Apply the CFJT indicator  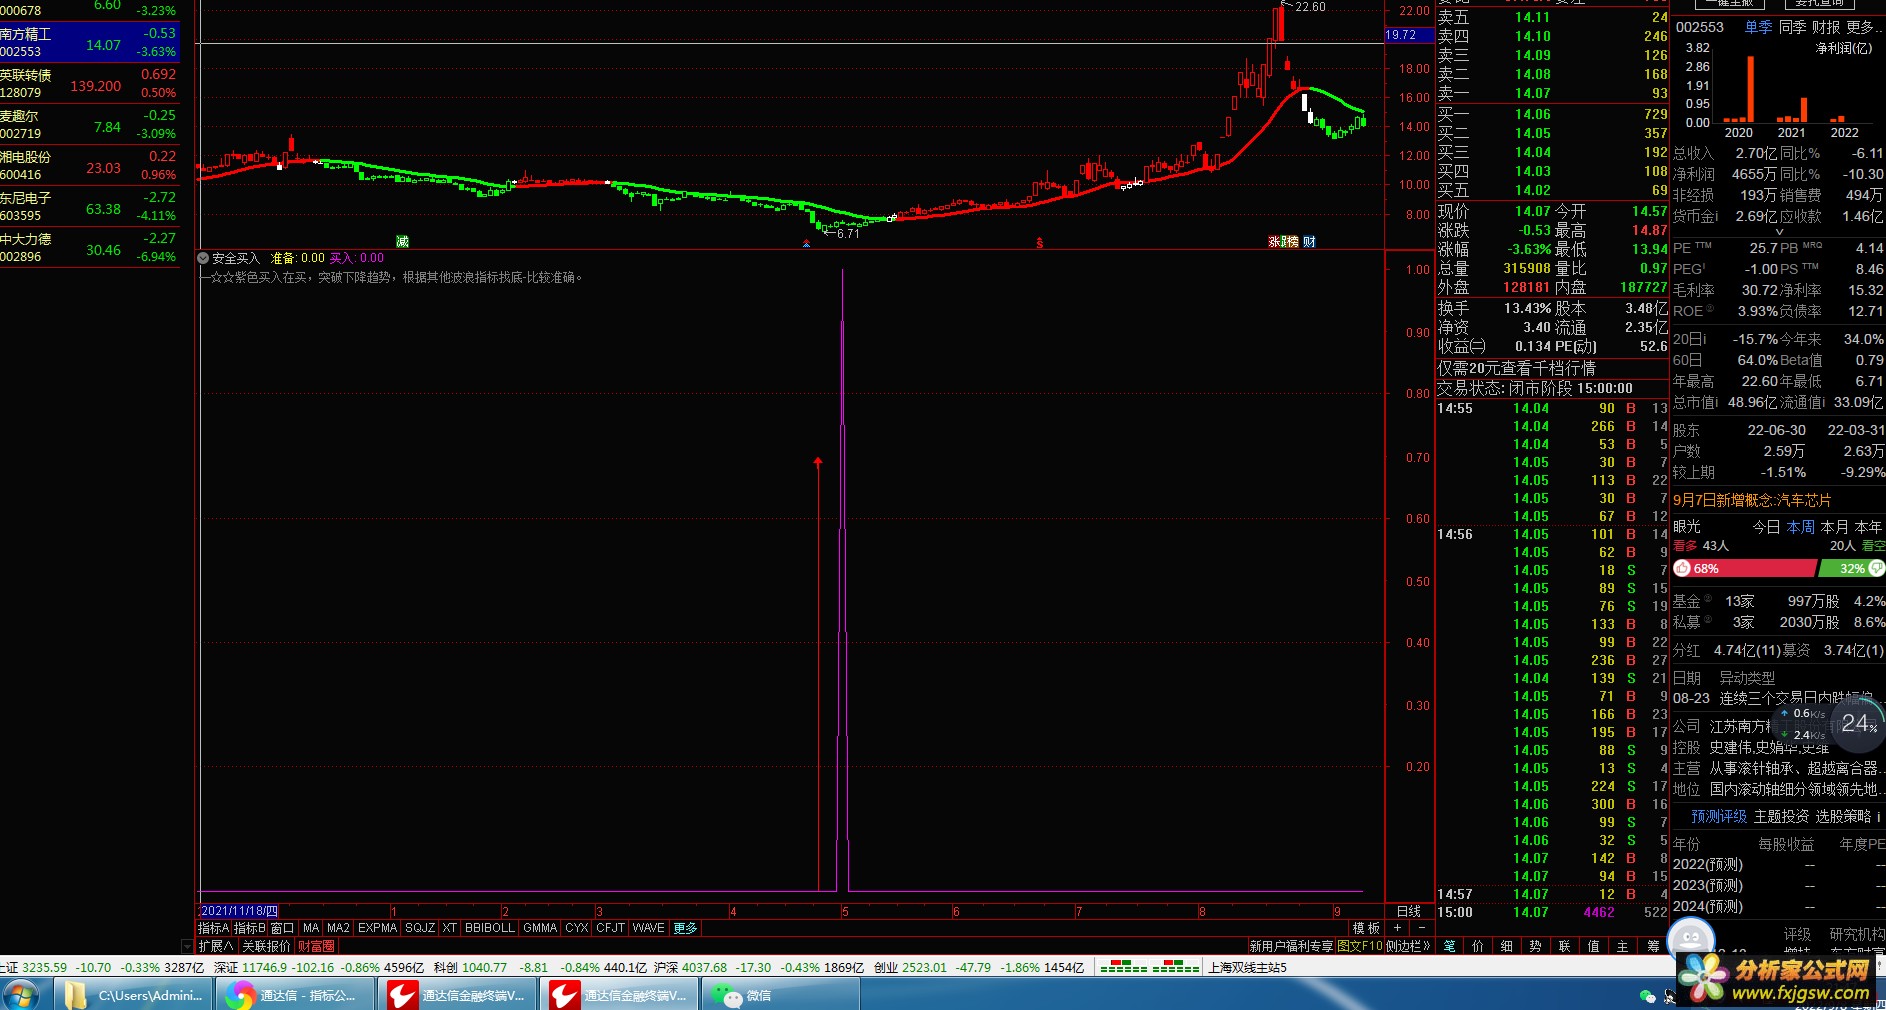[611, 928]
